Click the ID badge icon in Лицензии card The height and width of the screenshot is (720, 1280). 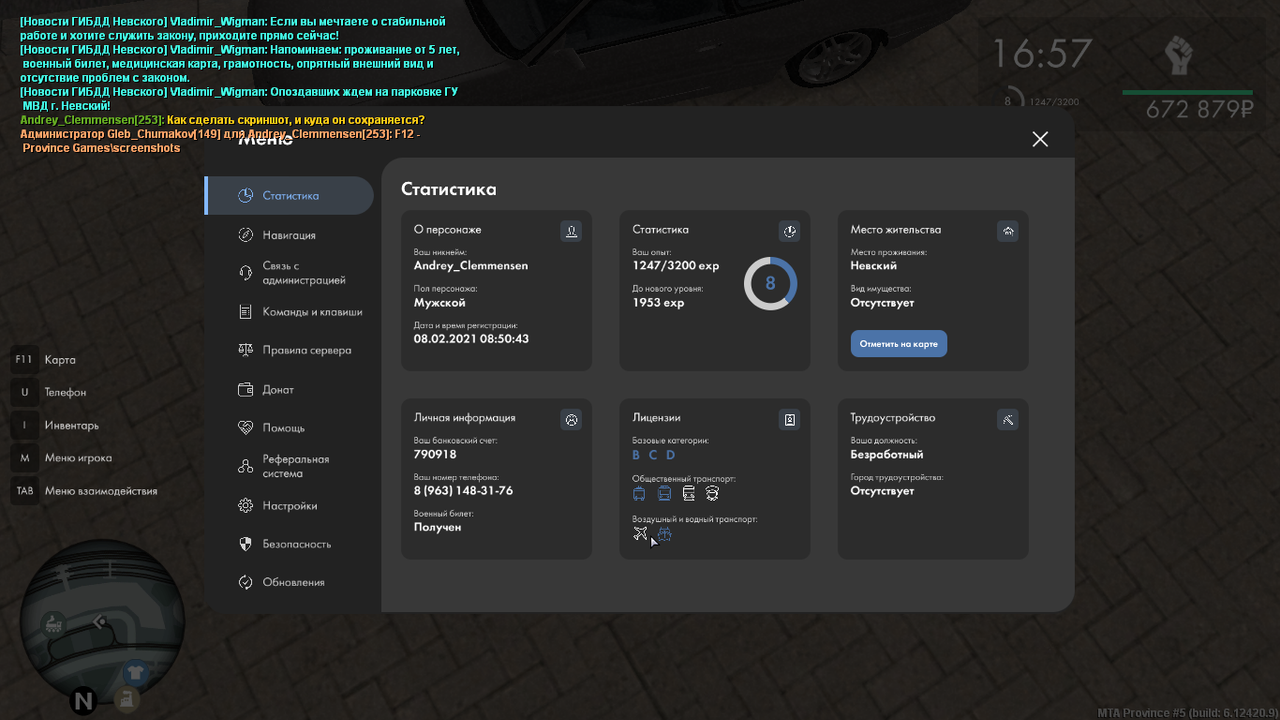[x=789, y=420]
